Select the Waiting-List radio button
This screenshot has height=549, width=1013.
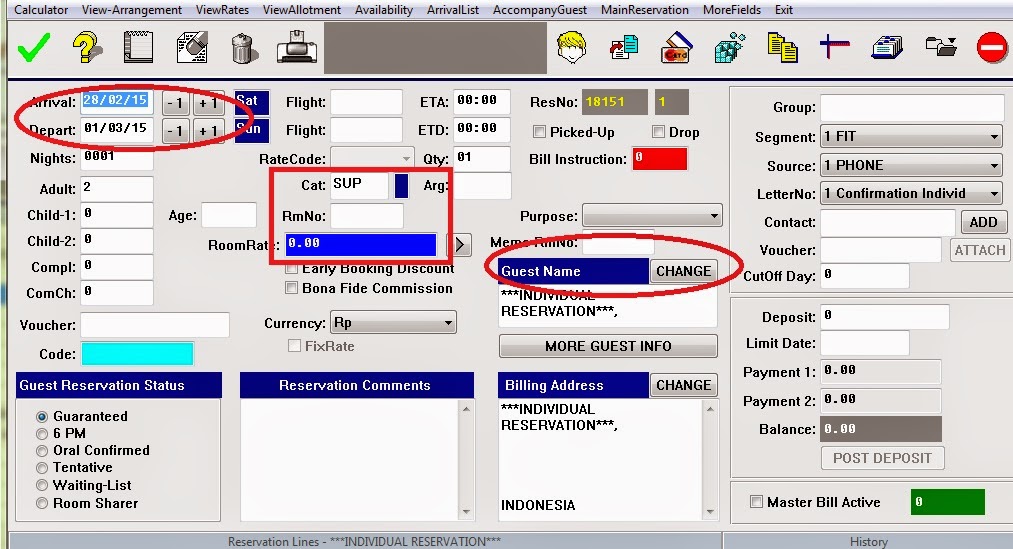click(x=42, y=485)
